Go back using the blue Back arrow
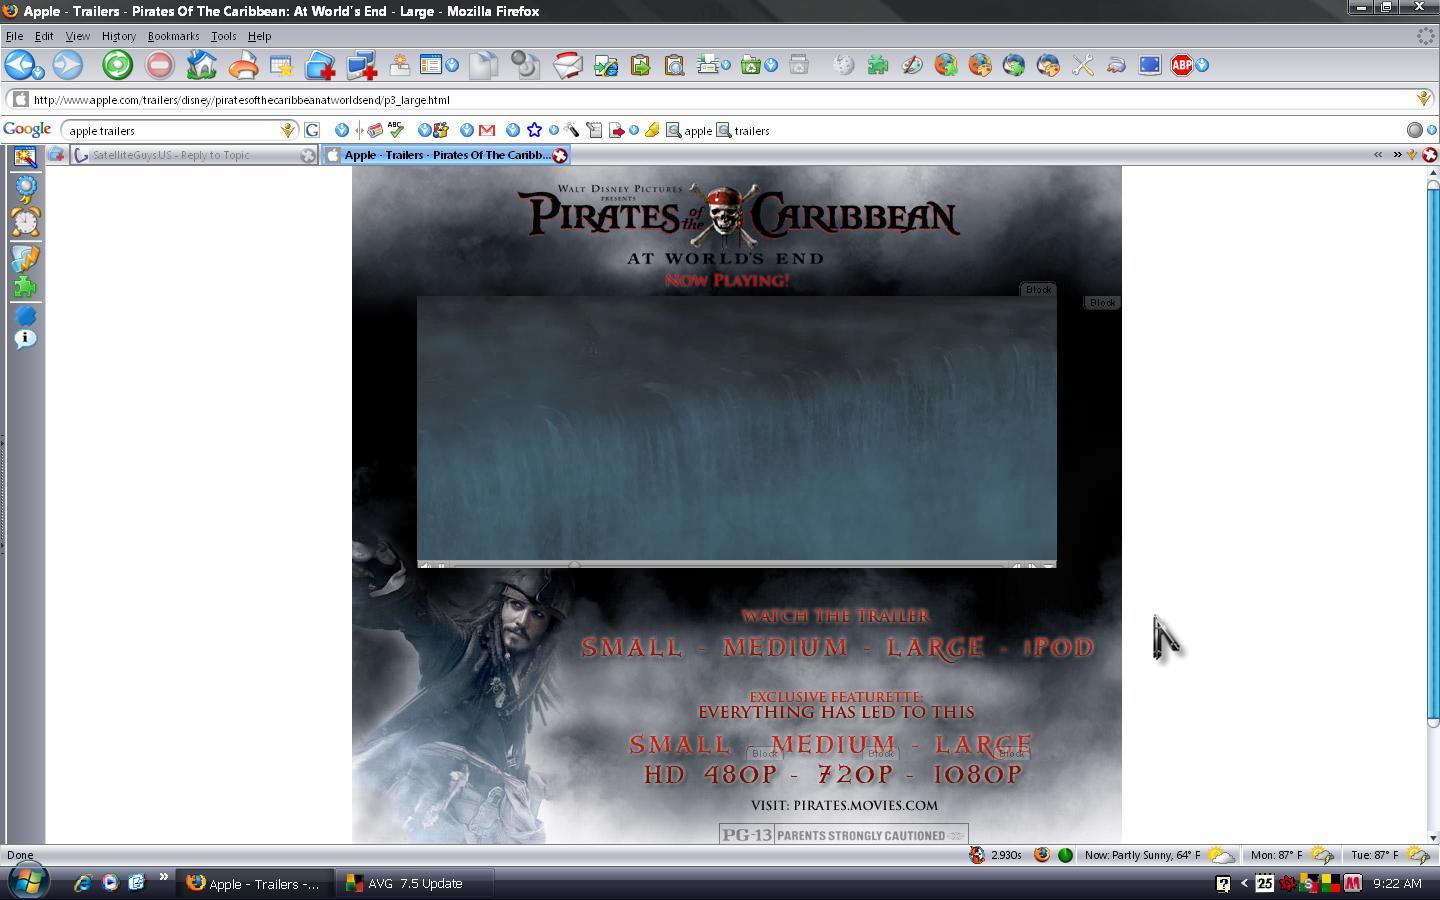 [20, 65]
